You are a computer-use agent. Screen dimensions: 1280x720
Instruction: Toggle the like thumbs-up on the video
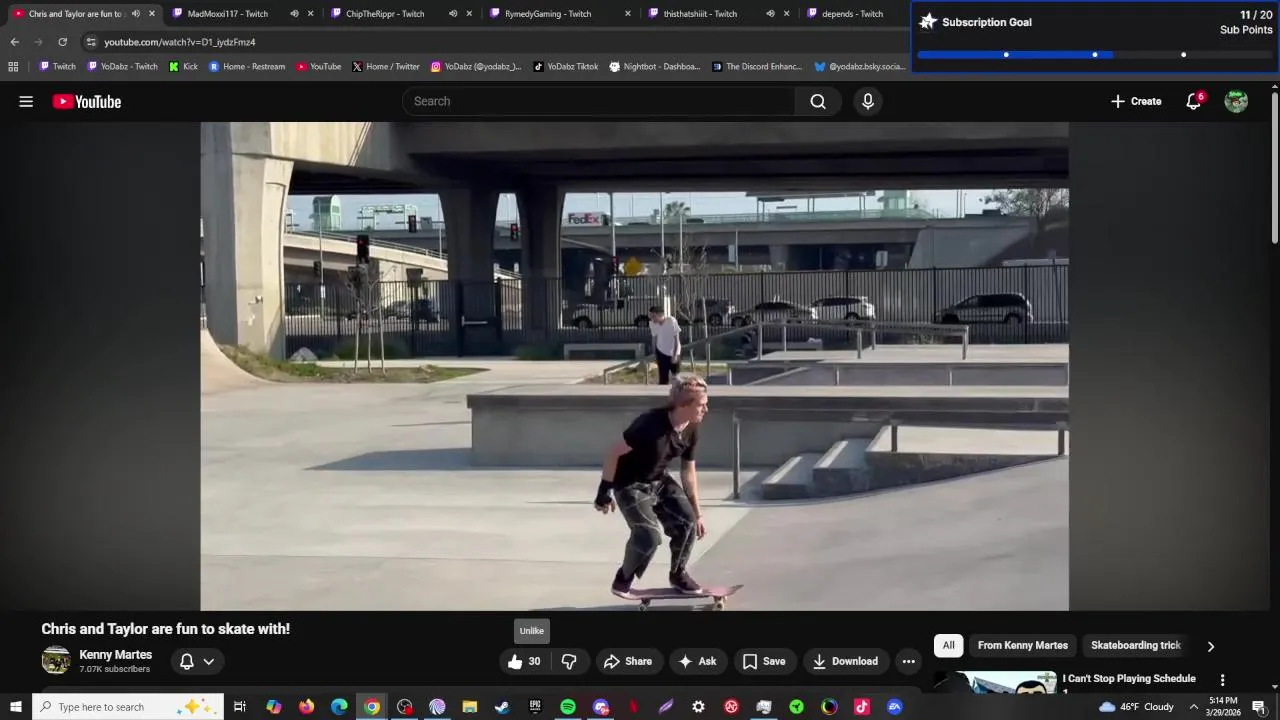pyautogui.click(x=524, y=661)
